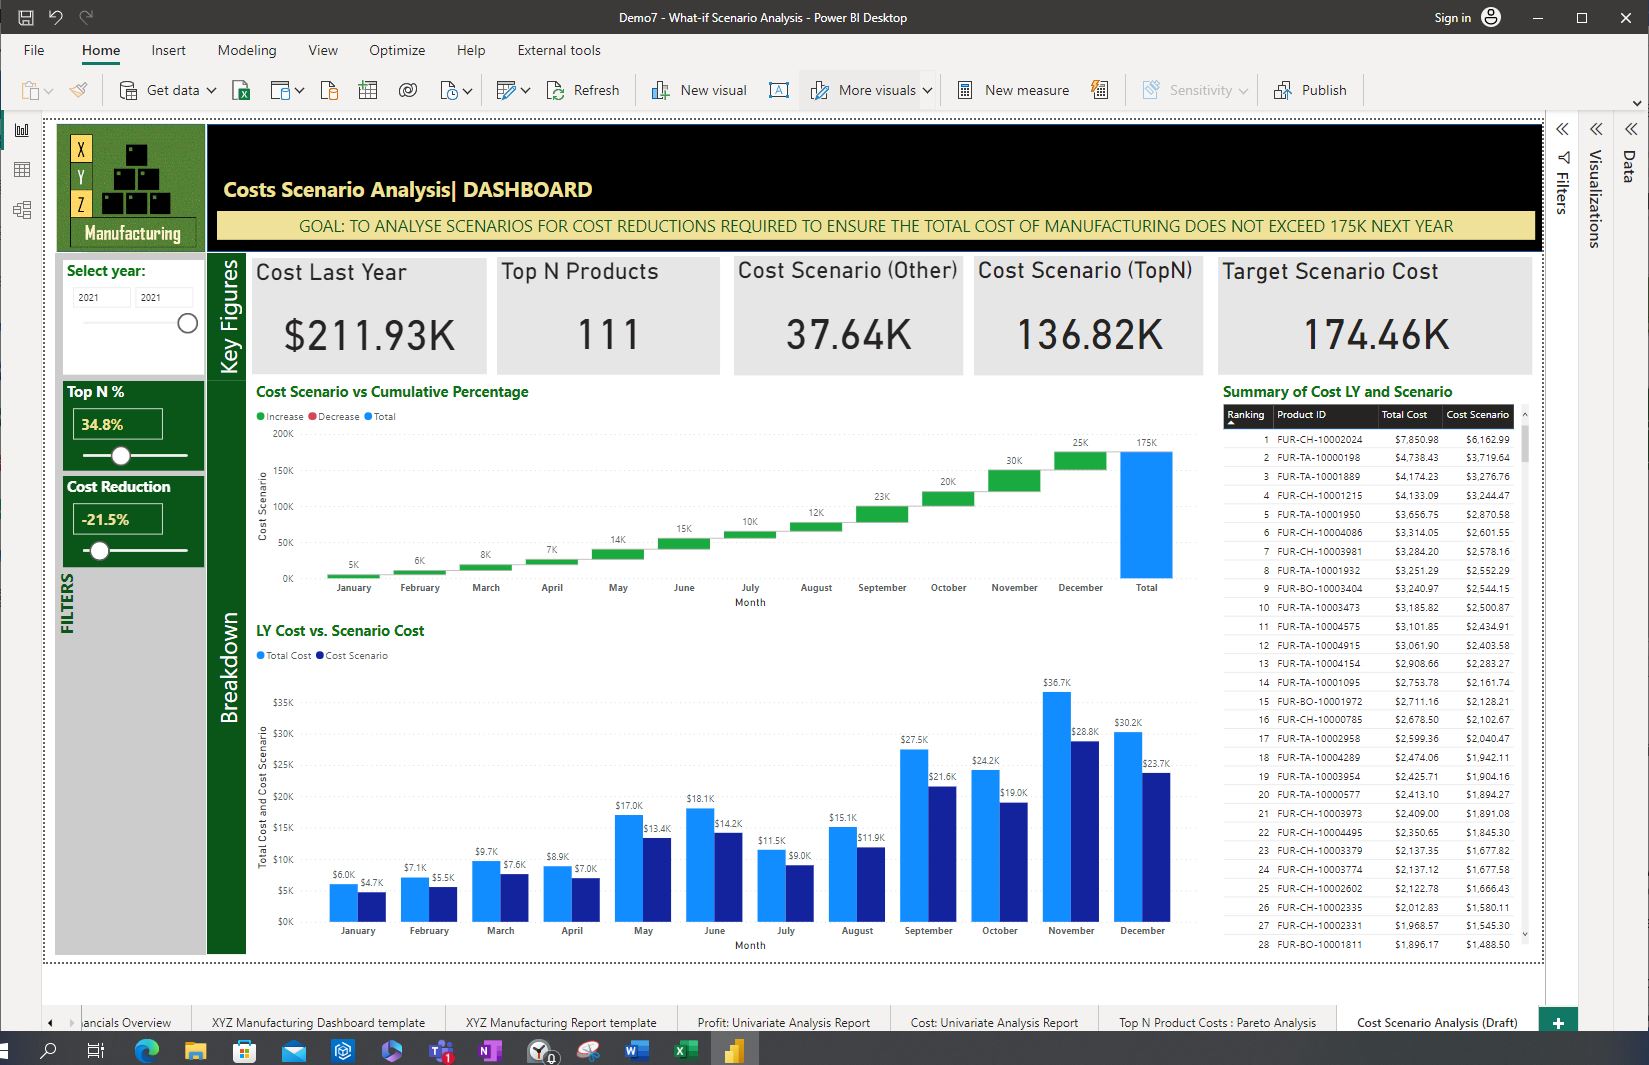This screenshot has height=1065, width=1649.
Task: Click the Cost Scenario legend item
Action: (352, 655)
